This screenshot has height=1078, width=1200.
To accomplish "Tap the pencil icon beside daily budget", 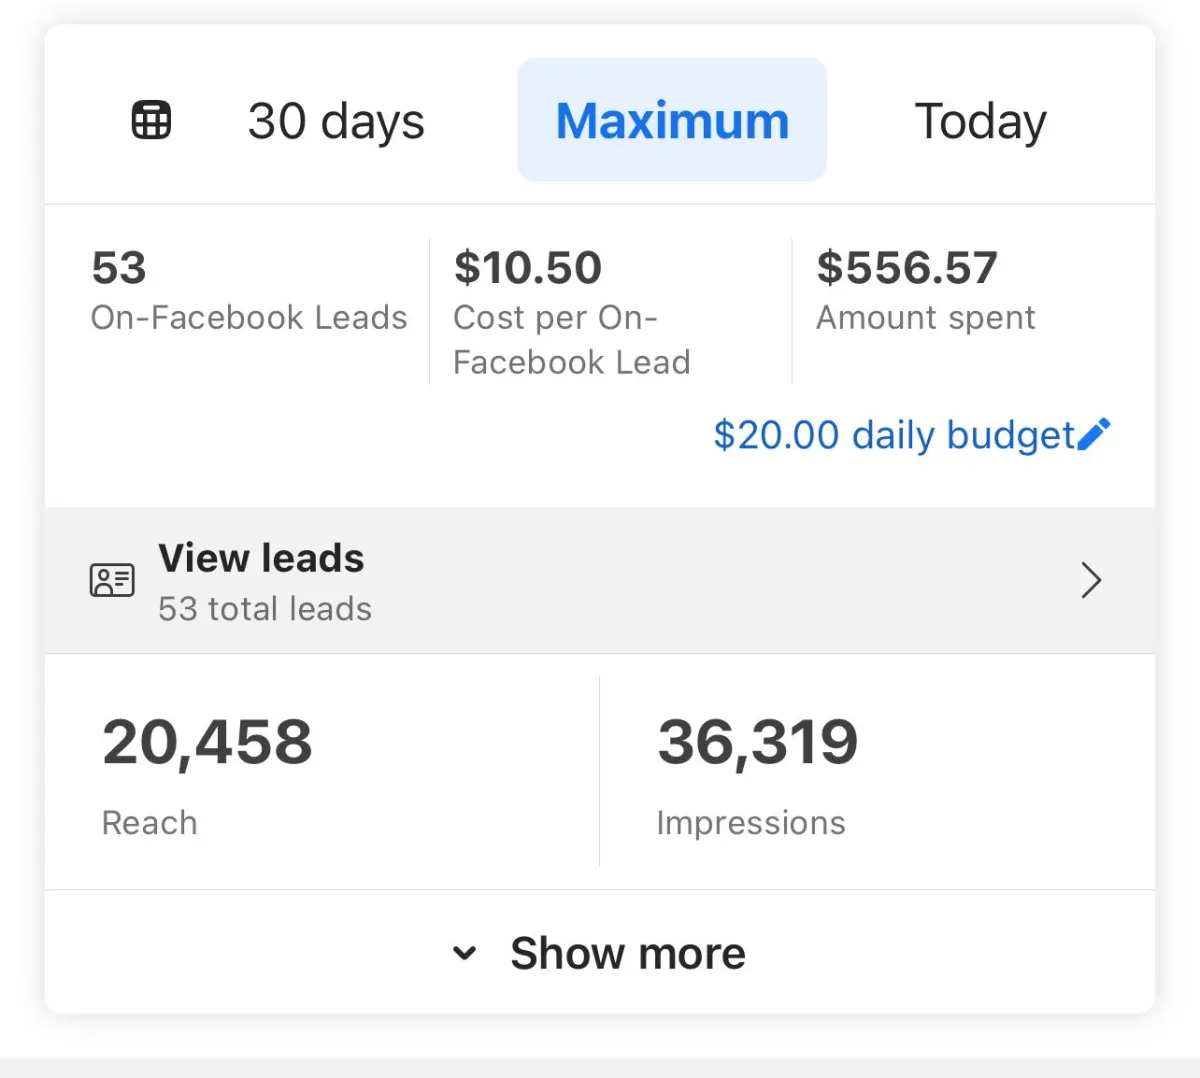I will 1094,435.
